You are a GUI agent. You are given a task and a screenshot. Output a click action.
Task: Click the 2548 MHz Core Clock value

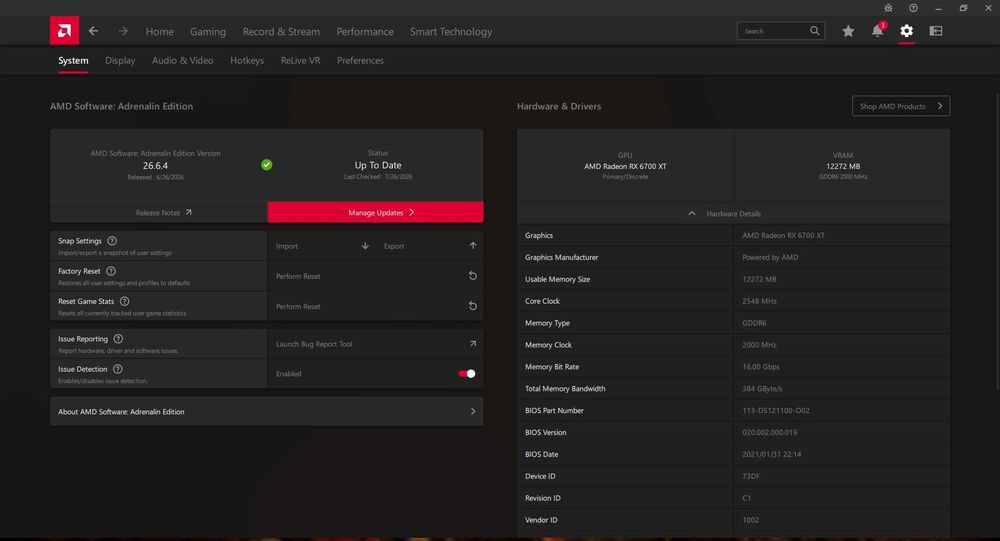coord(759,301)
